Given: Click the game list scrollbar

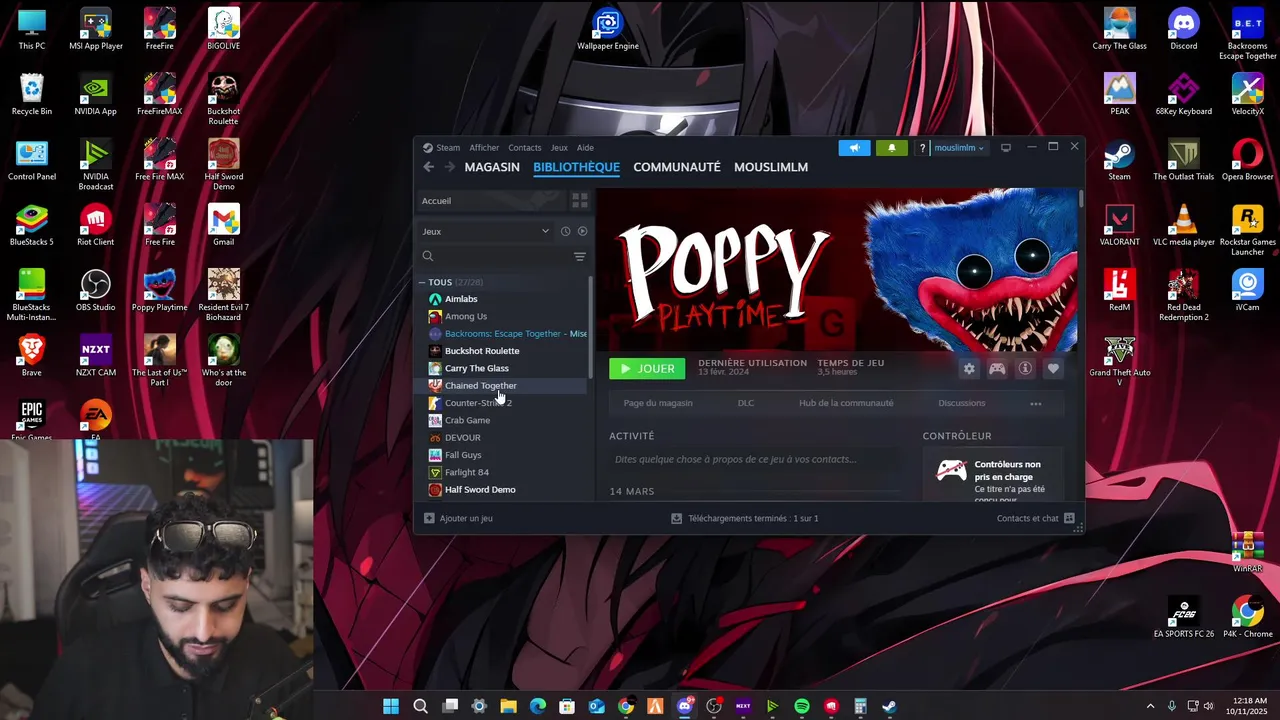Looking at the screenshot, I should (591, 328).
